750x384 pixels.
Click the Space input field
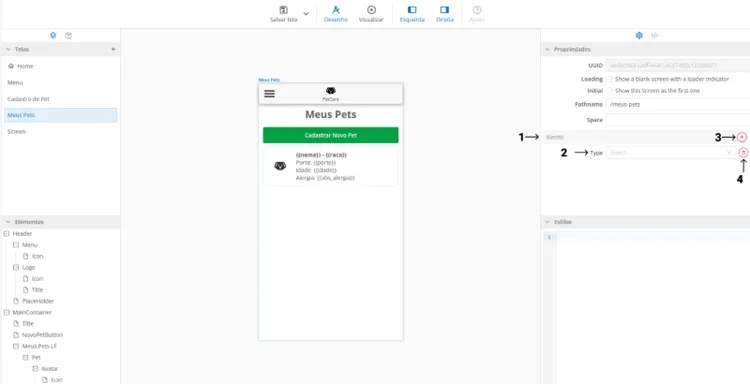click(678, 120)
